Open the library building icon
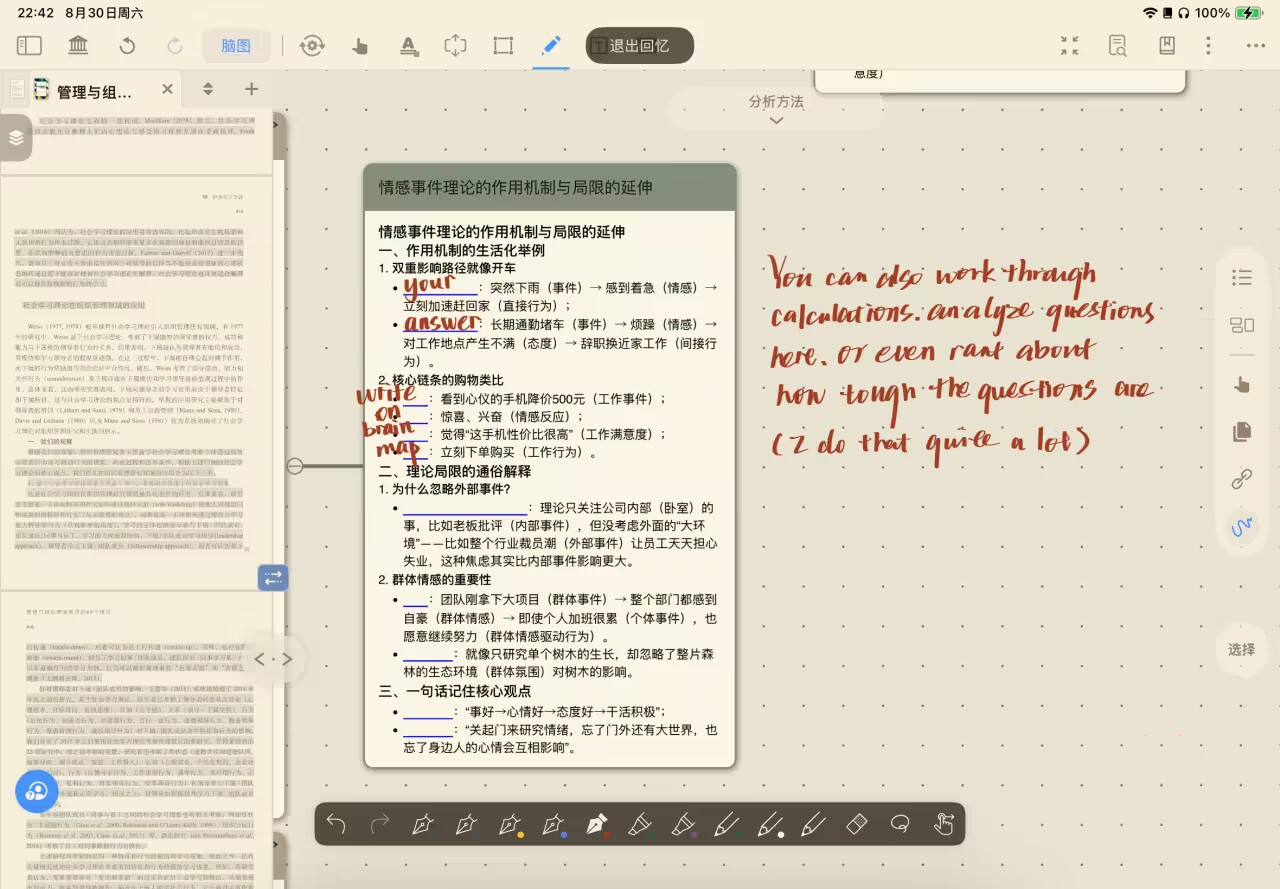Image resolution: width=1280 pixels, height=889 pixels. coord(78,45)
